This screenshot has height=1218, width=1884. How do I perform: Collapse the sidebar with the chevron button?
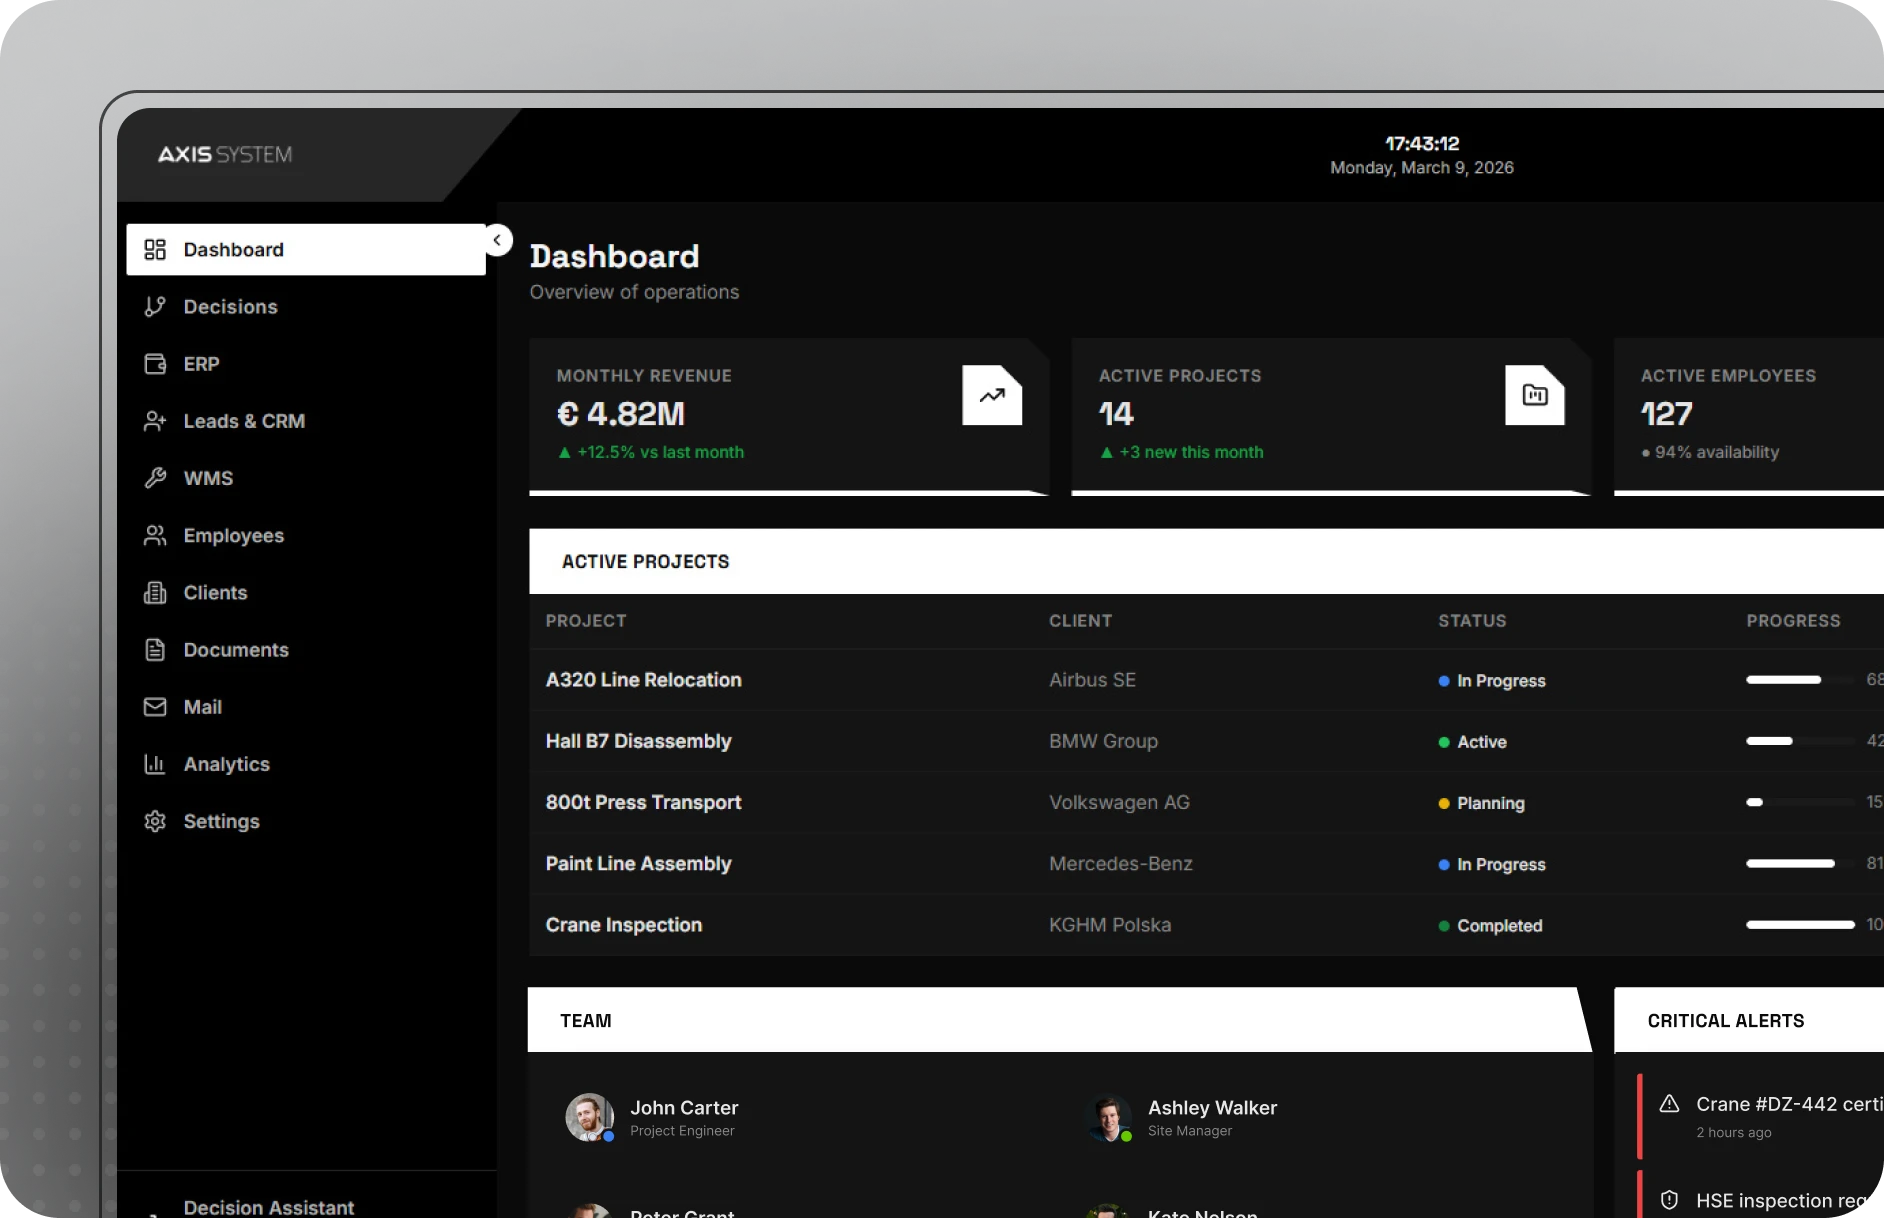click(x=497, y=240)
